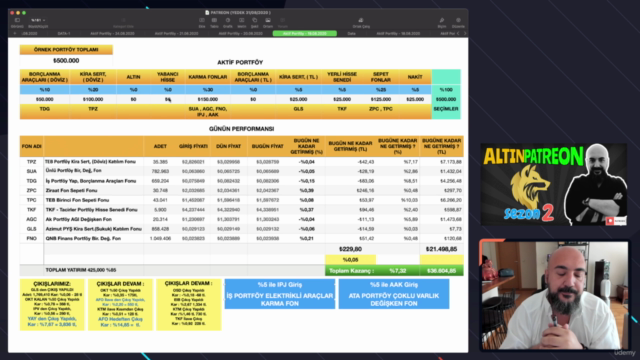Click the yellow ÇIKIŞLARIMIZ note box
The width and height of the screenshot is (640, 360).
[52, 304]
